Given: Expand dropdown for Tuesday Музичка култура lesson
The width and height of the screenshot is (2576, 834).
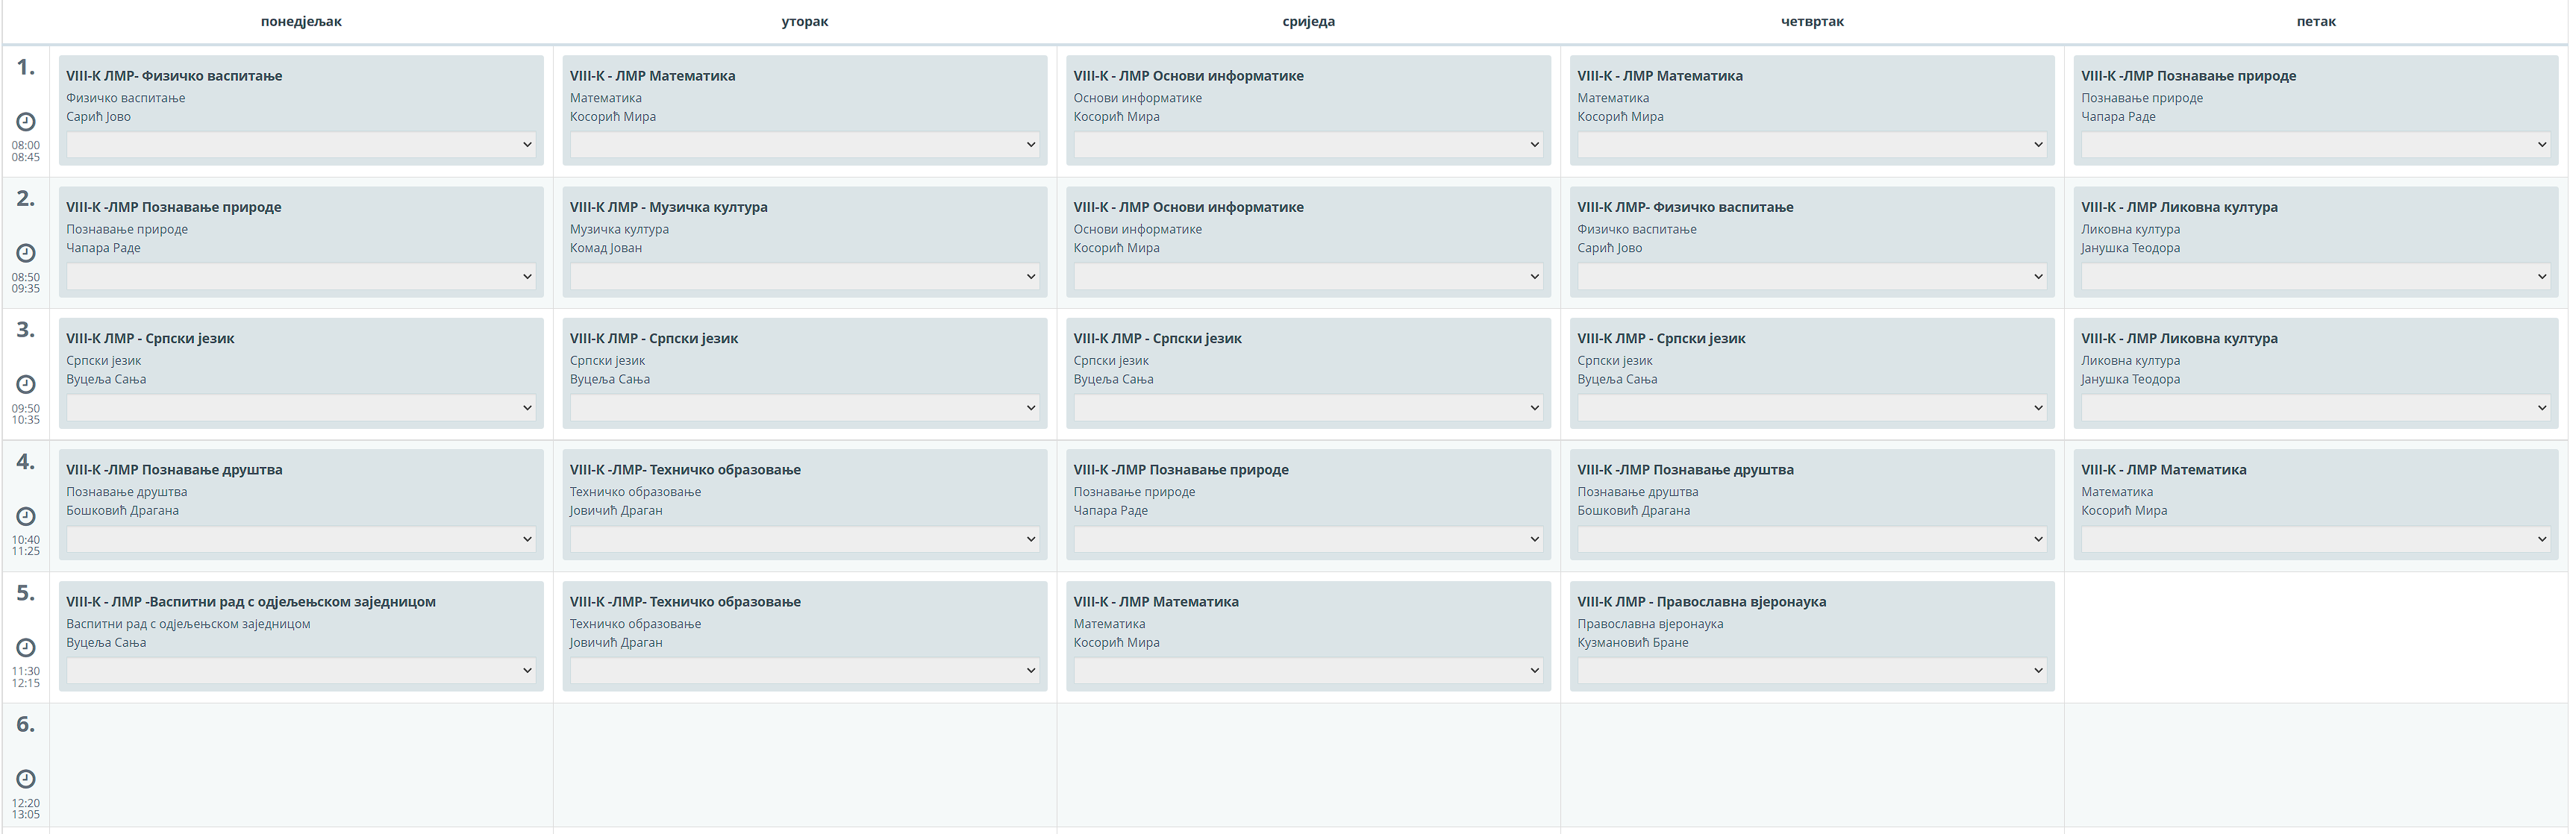Looking at the screenshot, I should pyautogui.click(x=804, y=276).
